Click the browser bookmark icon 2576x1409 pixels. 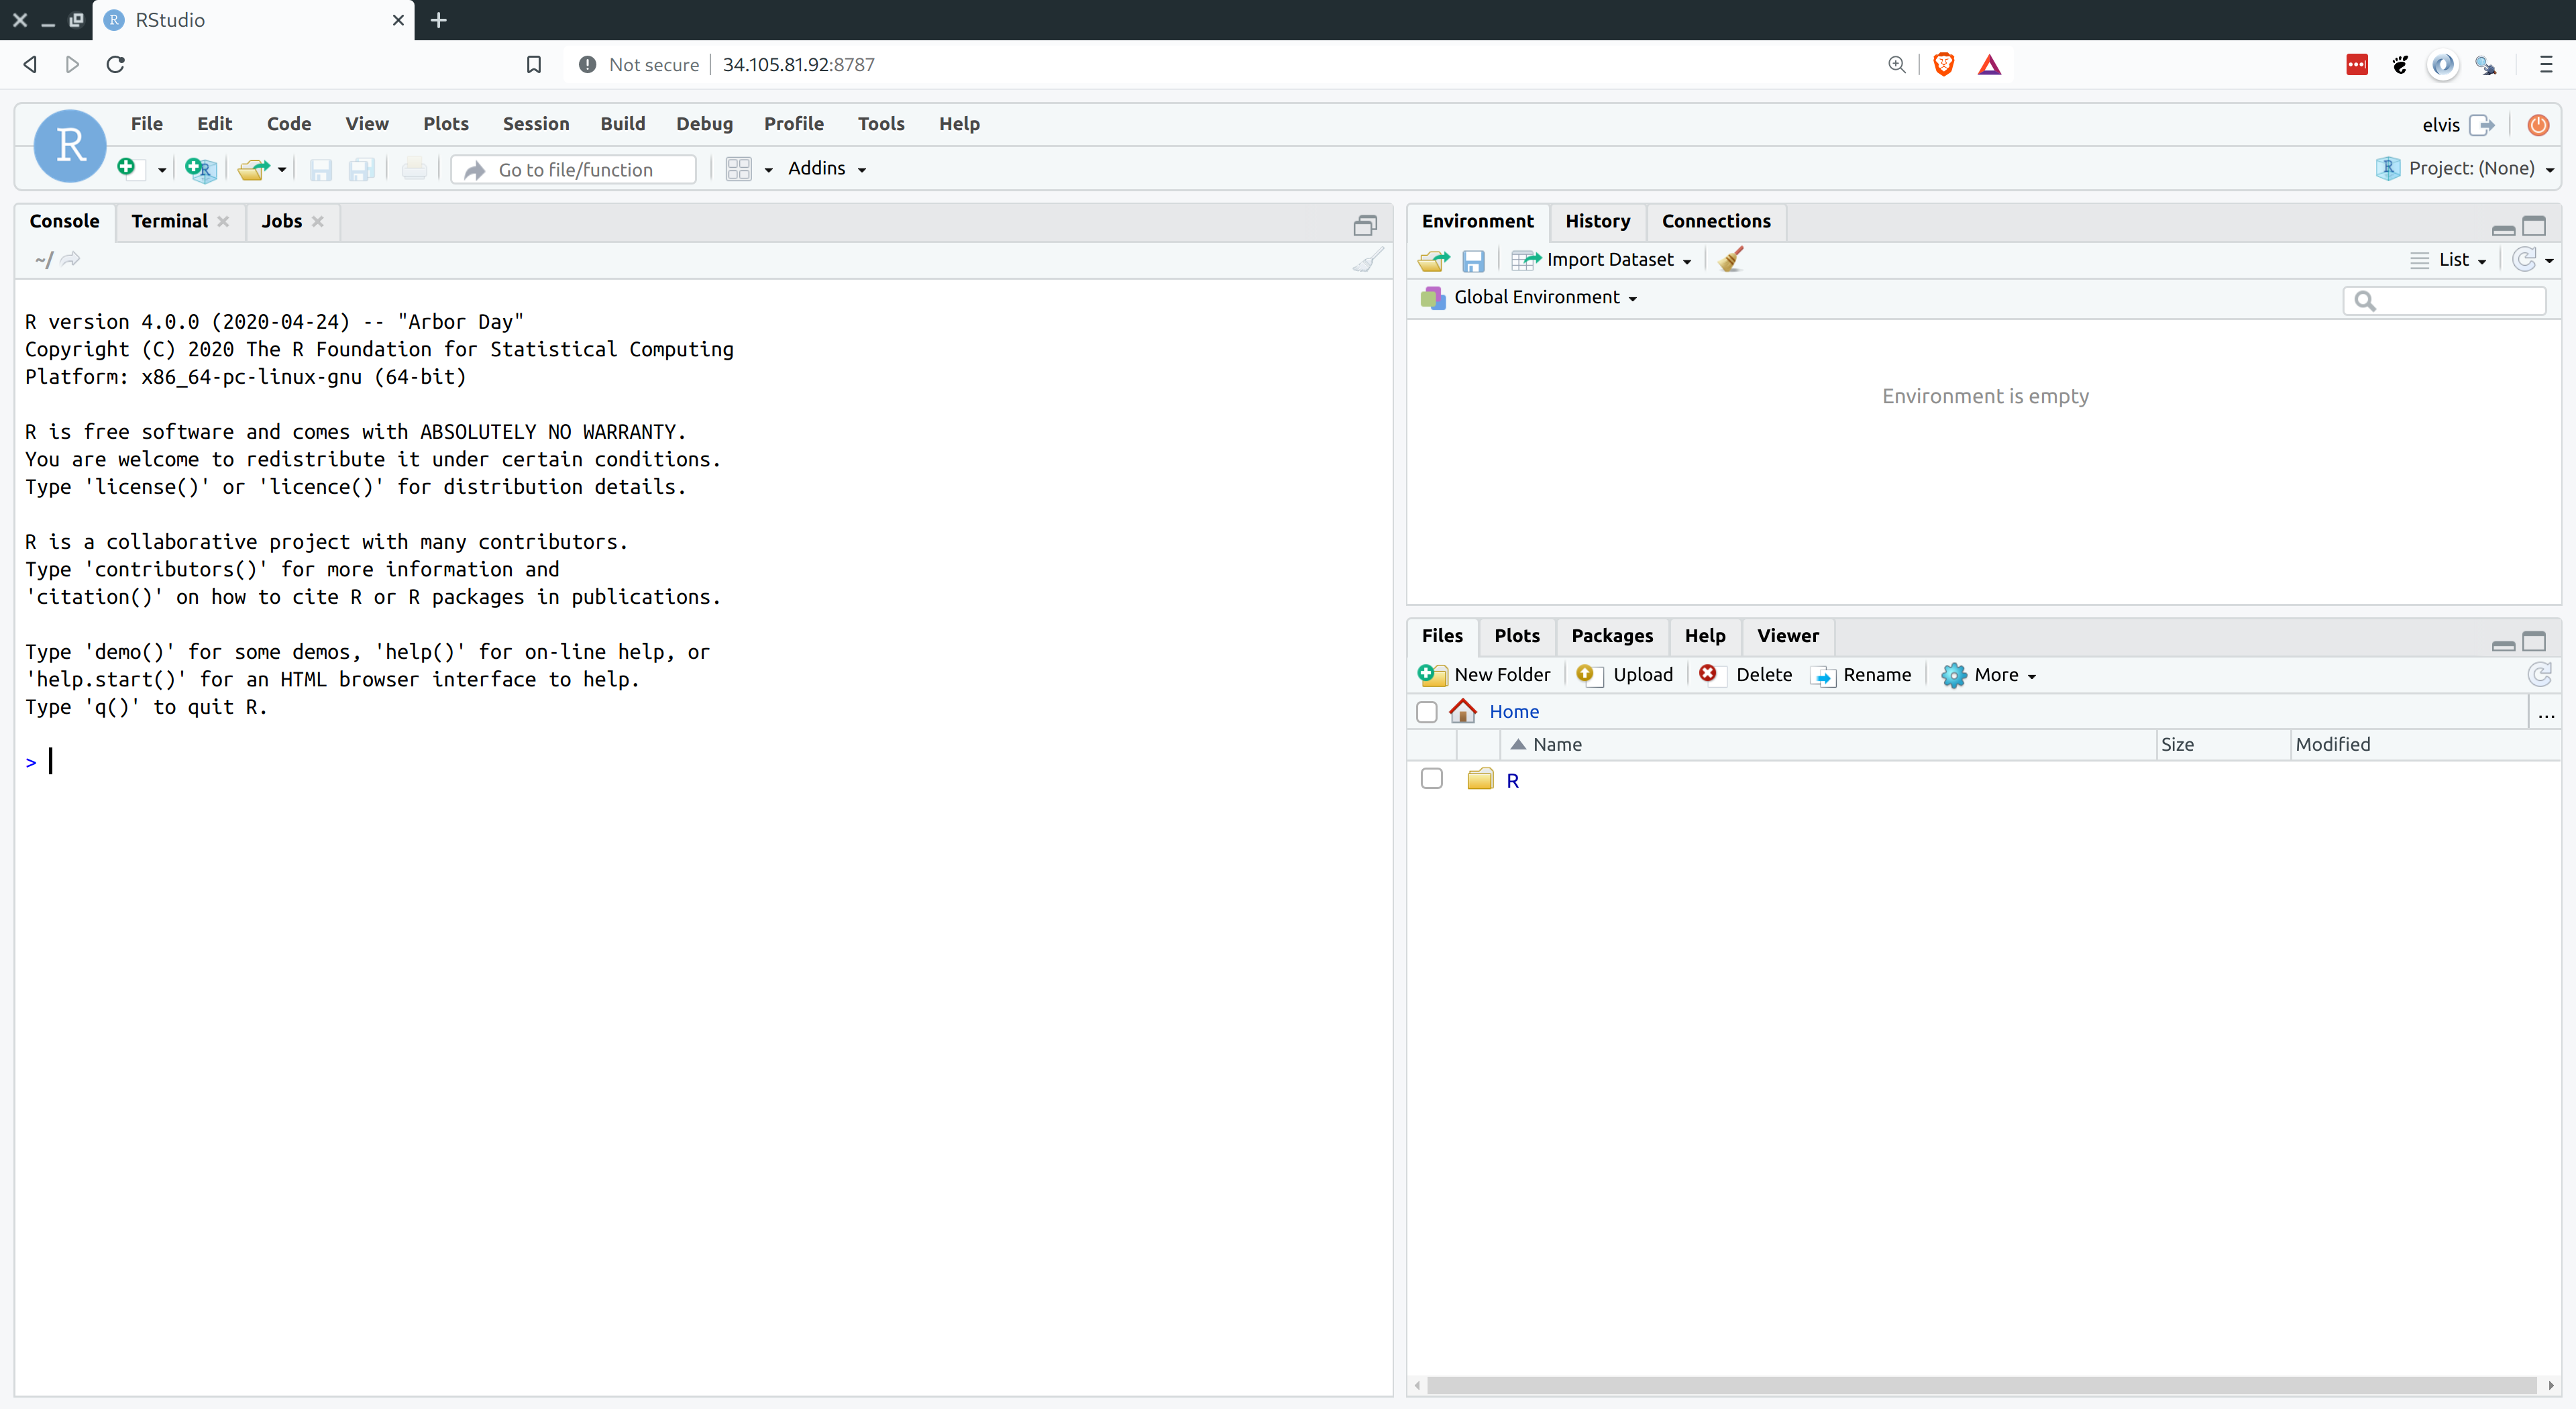[534, 64]
